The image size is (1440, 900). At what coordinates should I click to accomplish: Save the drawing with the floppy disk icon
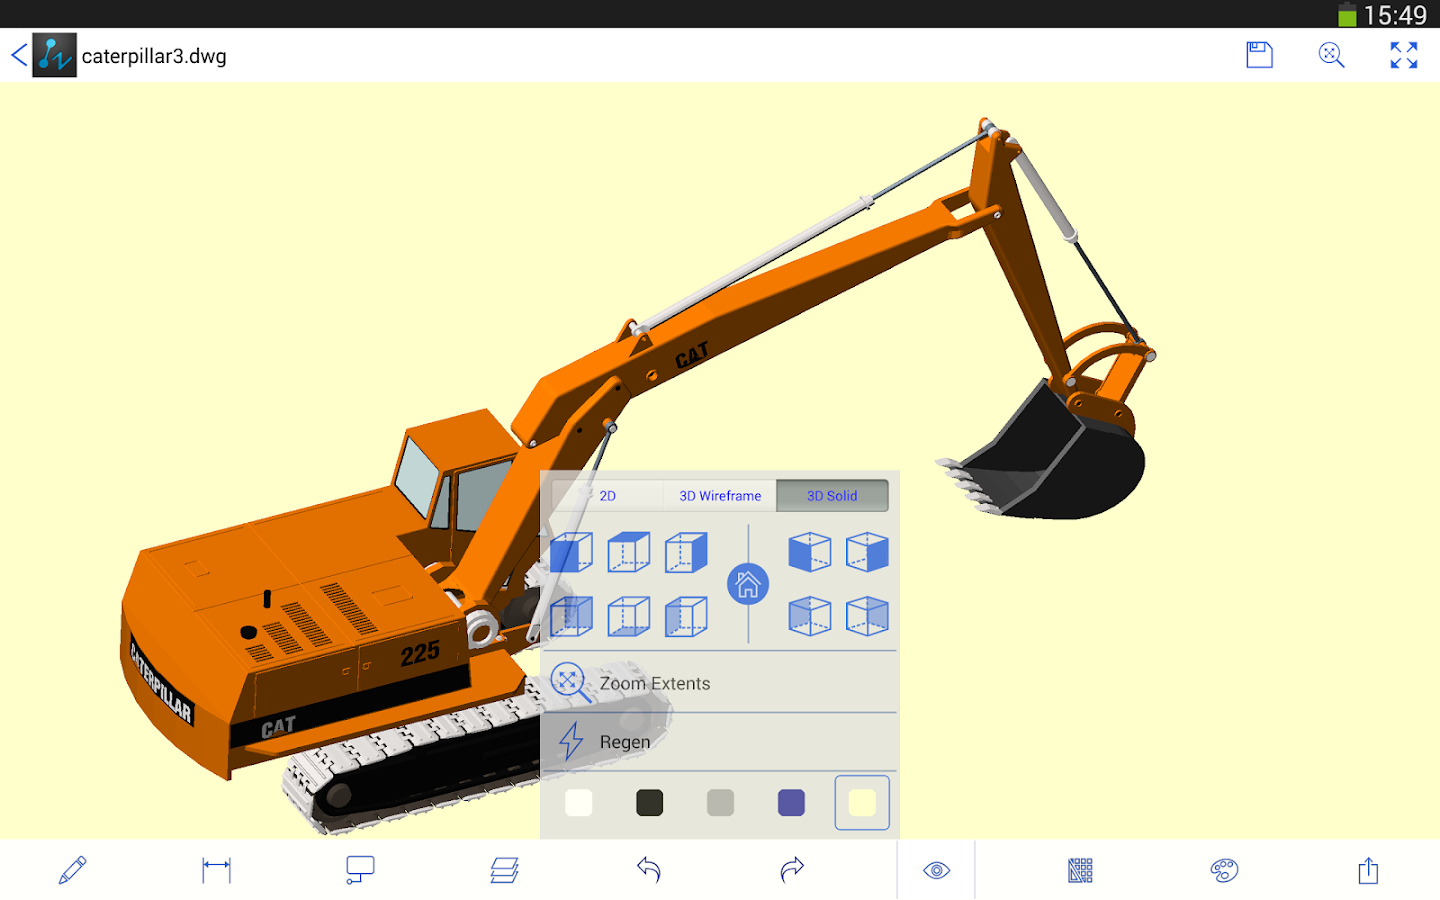pos(1260,55)
